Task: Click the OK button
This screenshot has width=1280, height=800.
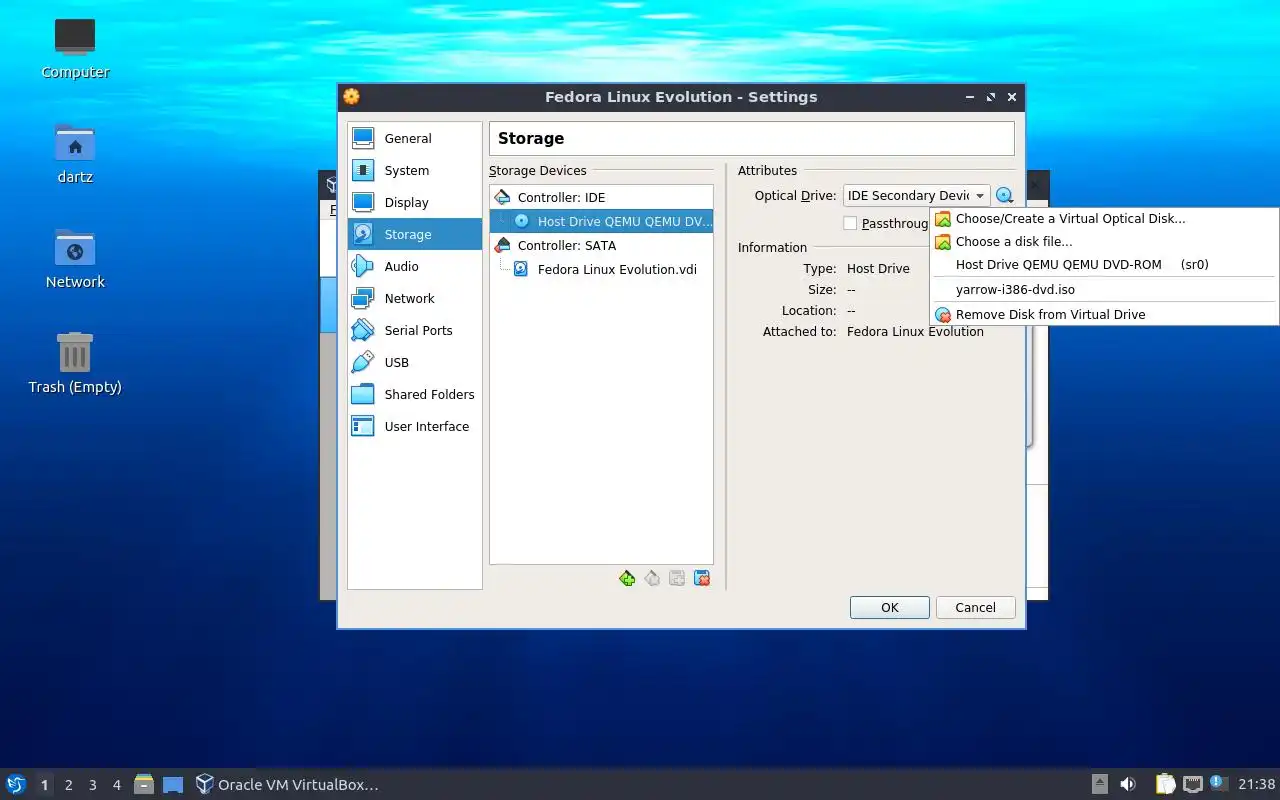Action: pyautogui.click(x=890, y=607)
